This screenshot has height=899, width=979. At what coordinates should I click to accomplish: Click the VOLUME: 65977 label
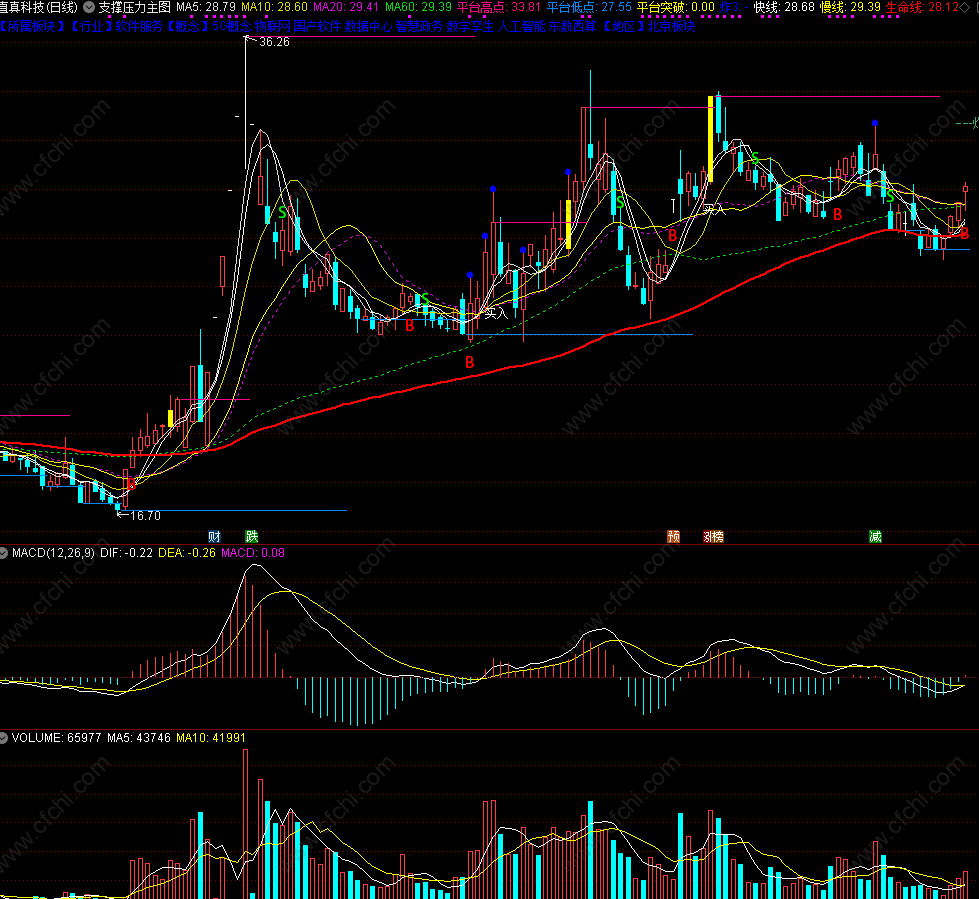pos(56,737)
